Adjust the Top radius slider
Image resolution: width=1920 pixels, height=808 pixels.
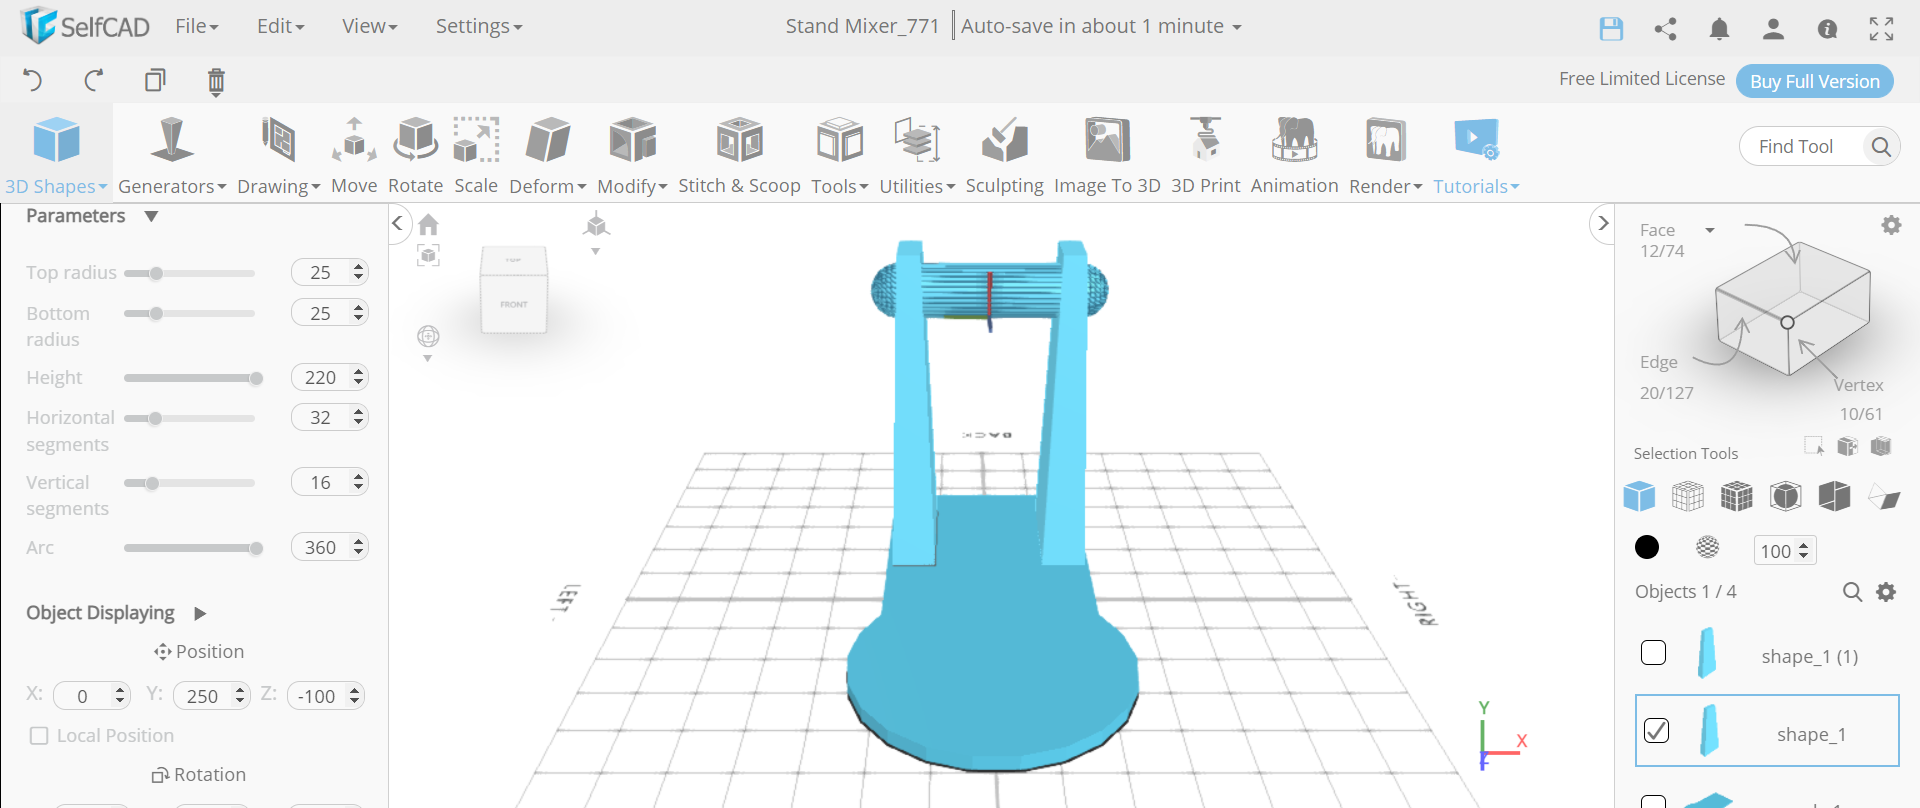(190, 273)
